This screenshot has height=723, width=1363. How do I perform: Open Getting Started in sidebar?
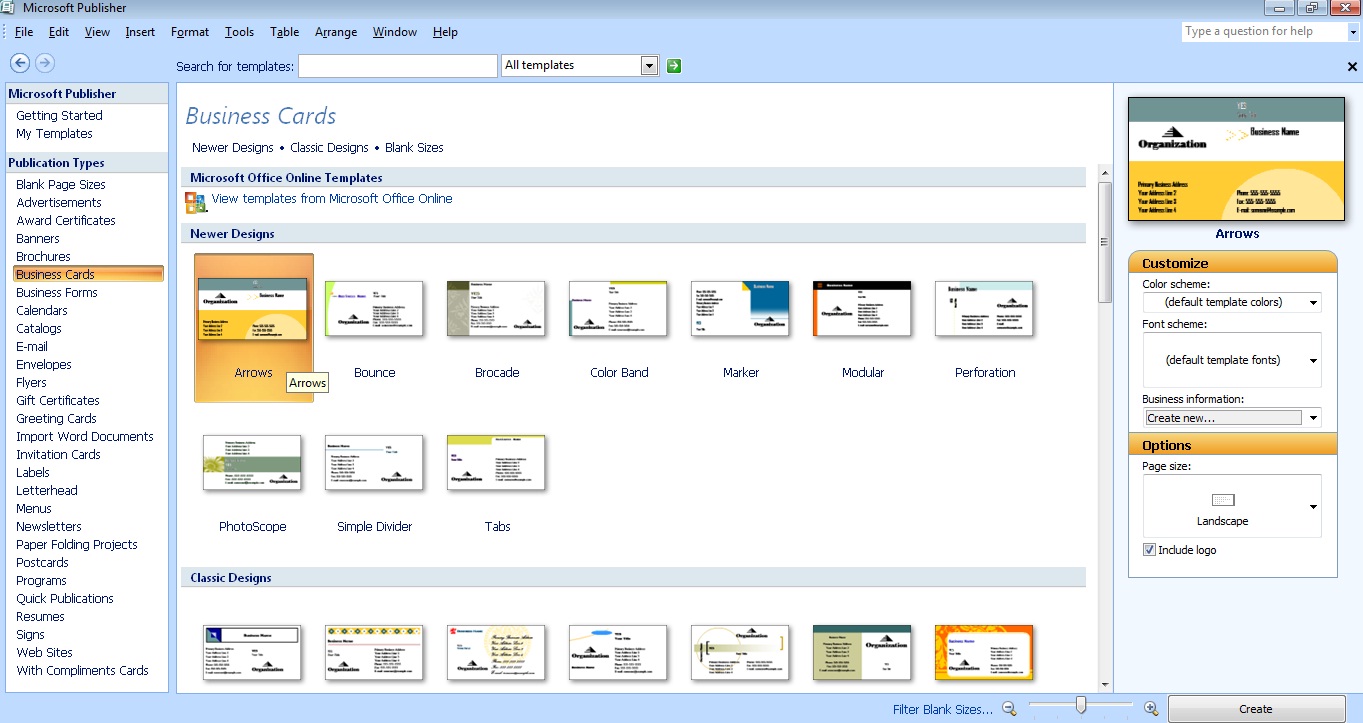[x=59, y=116]
